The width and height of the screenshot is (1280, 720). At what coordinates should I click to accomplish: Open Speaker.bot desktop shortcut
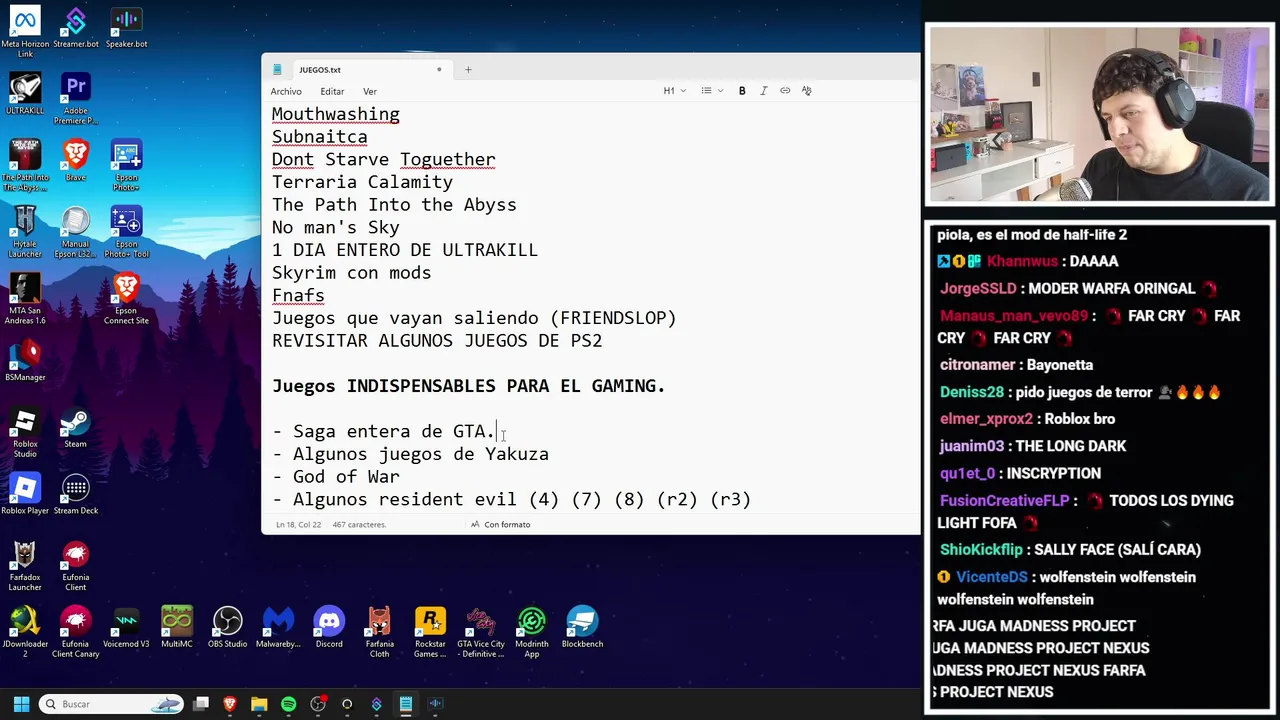coord(126,28)
